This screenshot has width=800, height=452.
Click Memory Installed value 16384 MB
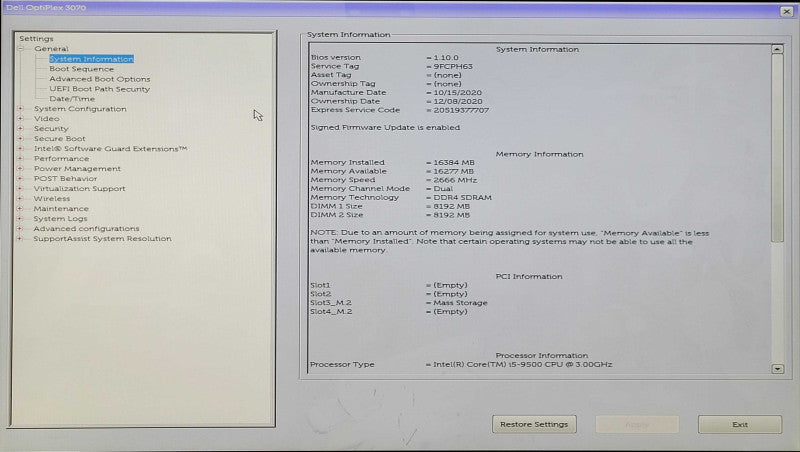(x=454, y=163)
